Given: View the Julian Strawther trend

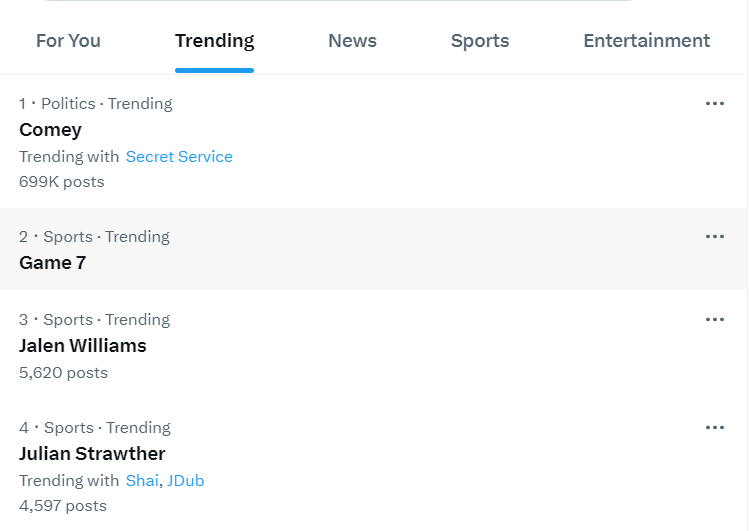Looking at the screenshot, I should coord(92,454).
